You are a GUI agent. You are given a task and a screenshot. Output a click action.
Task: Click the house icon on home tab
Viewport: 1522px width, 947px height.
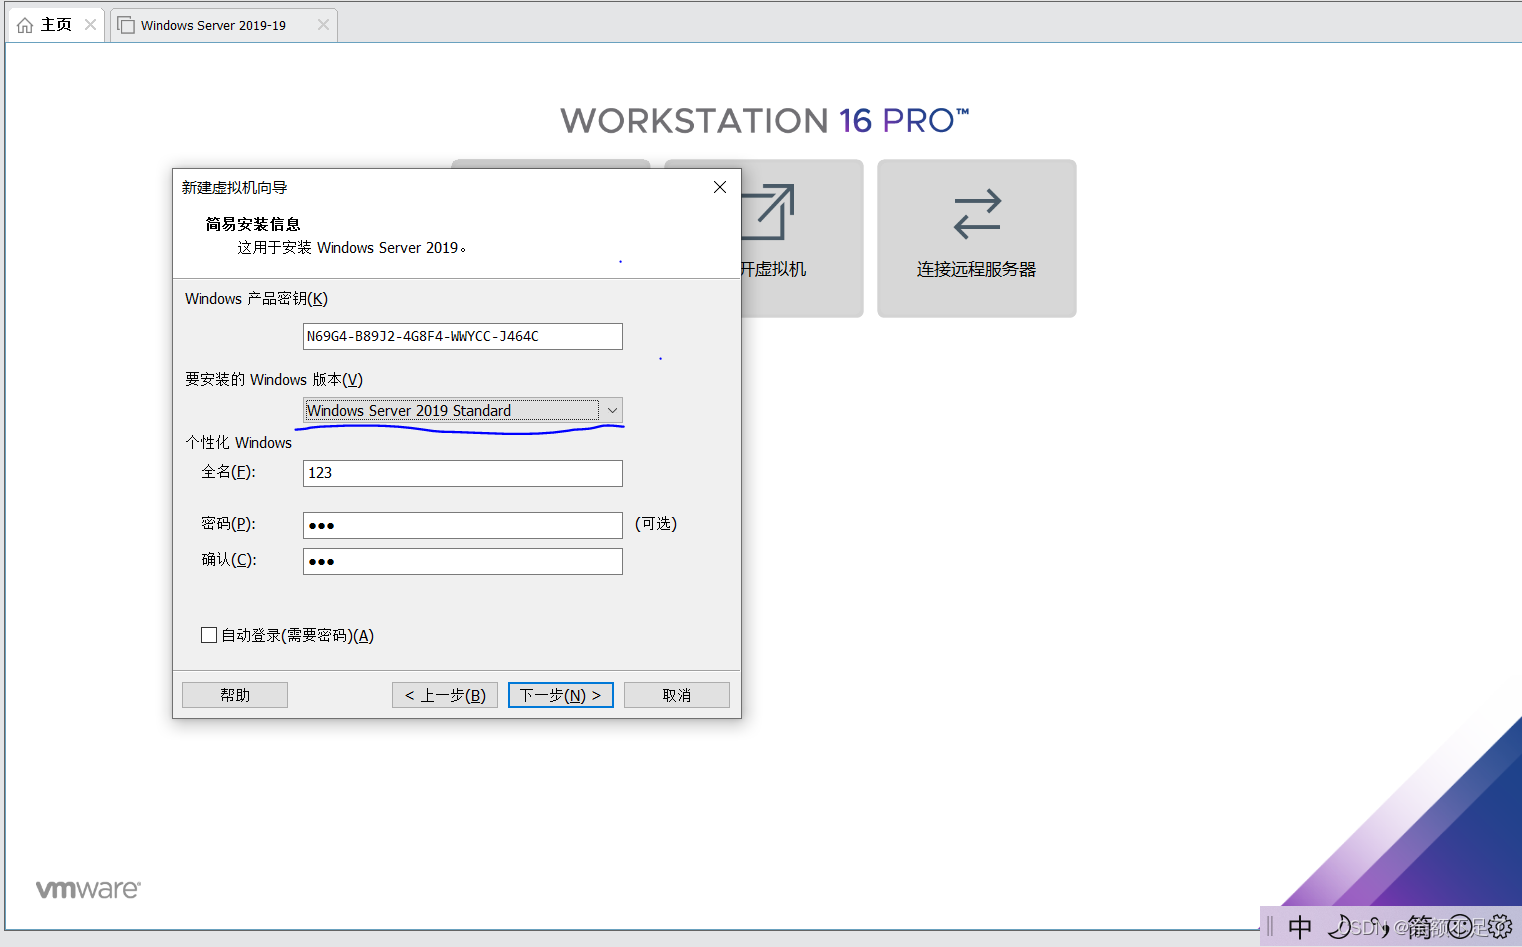point(25,25)
